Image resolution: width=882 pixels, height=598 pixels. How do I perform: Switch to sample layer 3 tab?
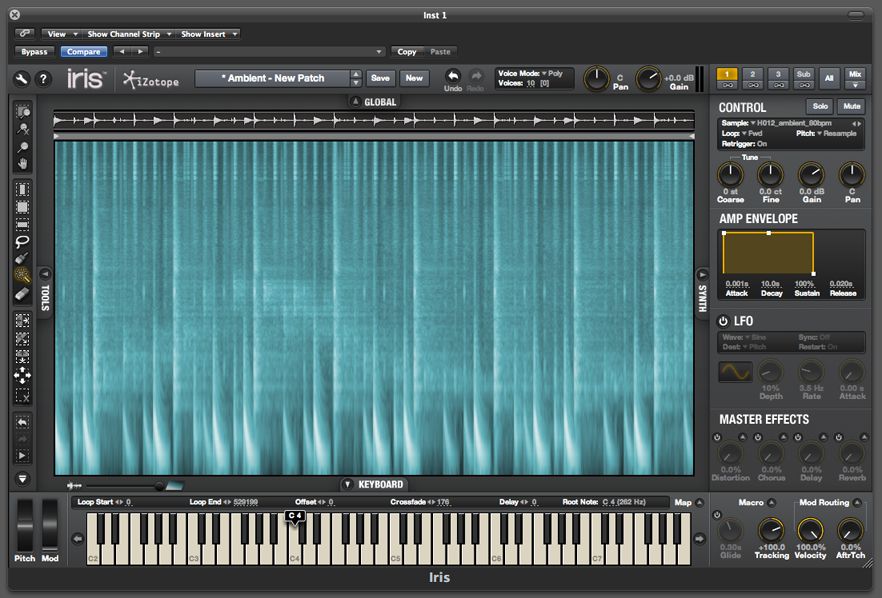tap(778, 74)
